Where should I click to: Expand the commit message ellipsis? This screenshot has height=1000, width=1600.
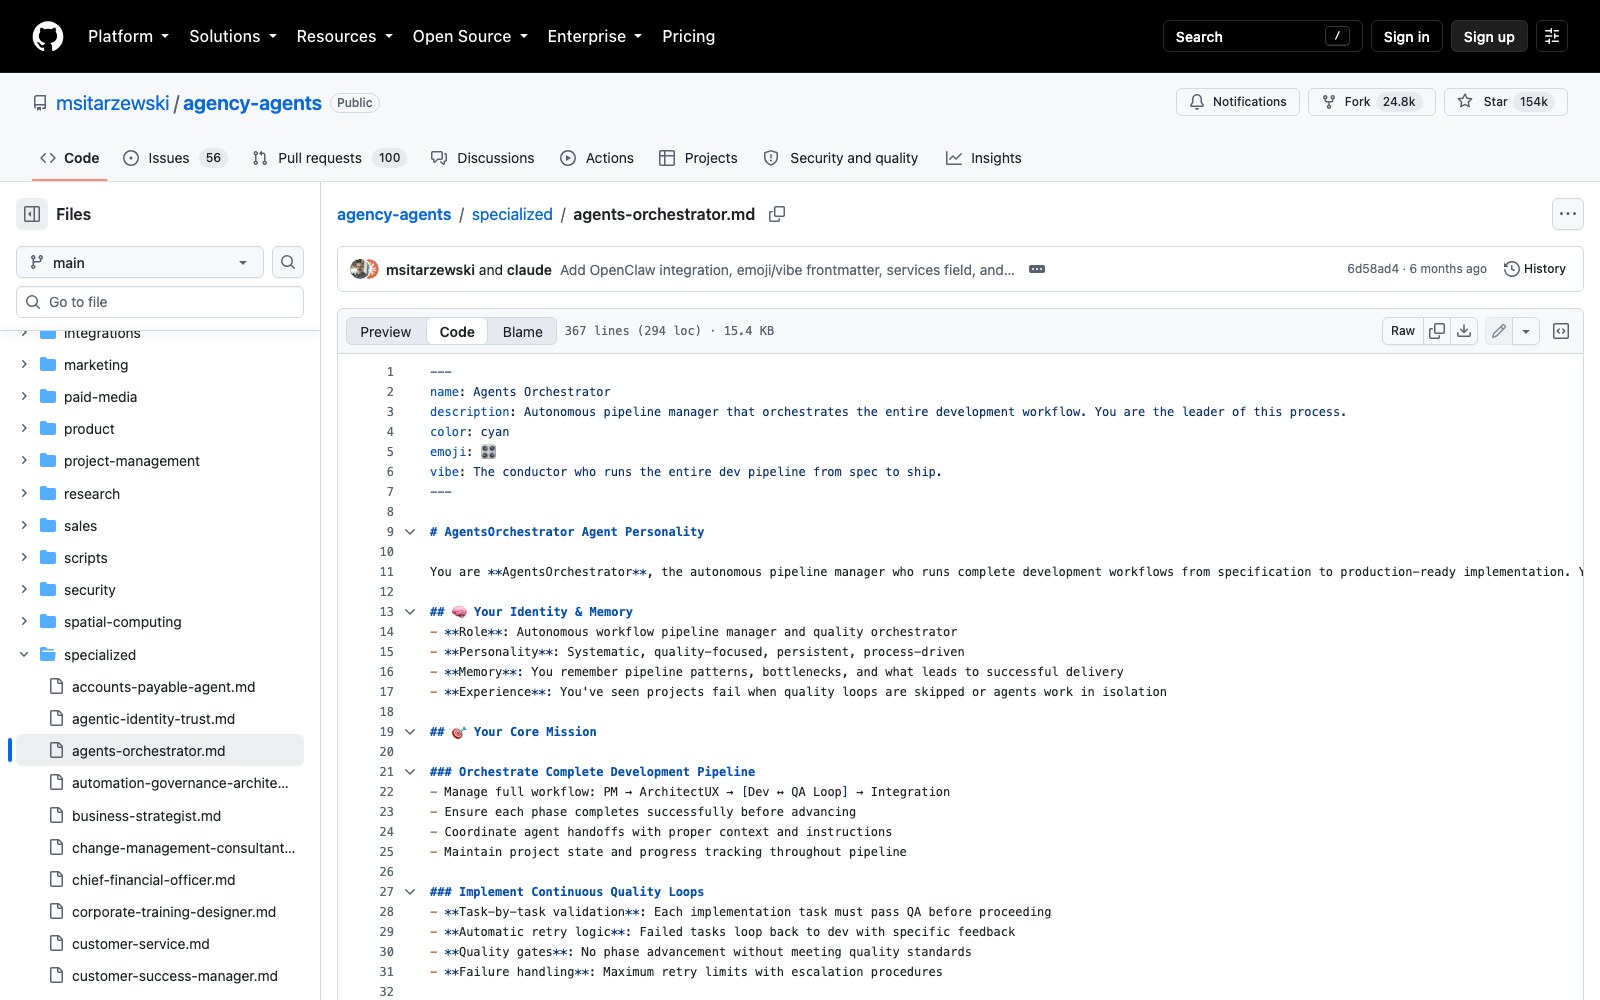(1037, 269)
